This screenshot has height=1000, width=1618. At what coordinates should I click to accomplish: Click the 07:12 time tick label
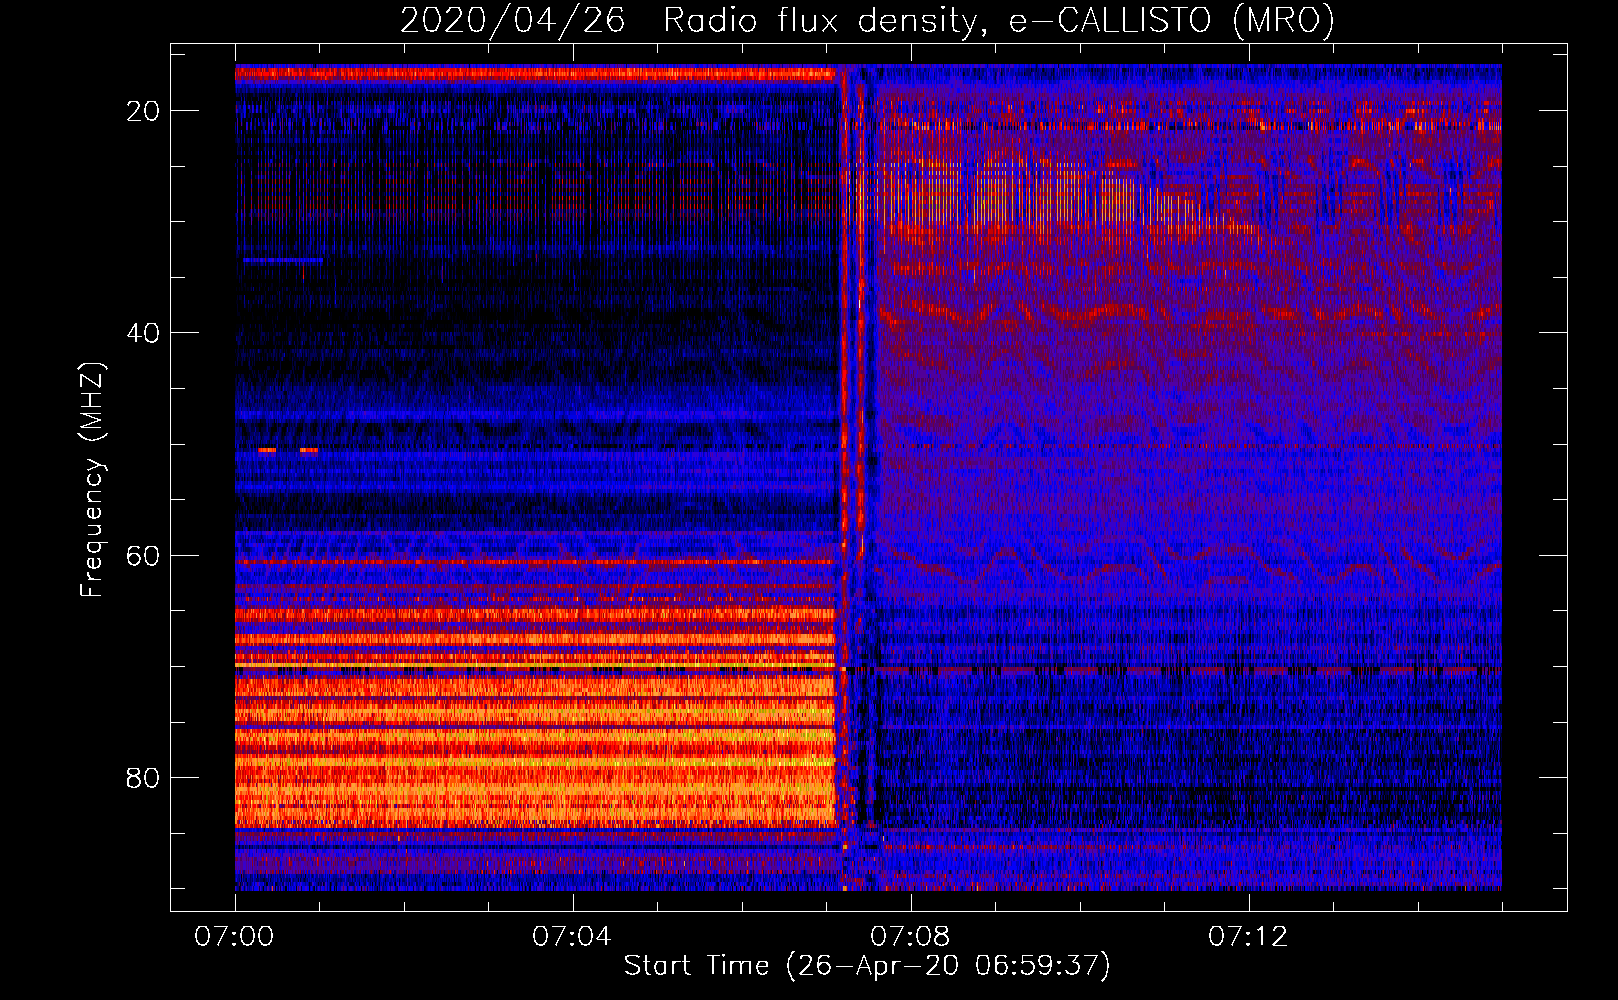pyautogui.click(x=1248, y=937)
